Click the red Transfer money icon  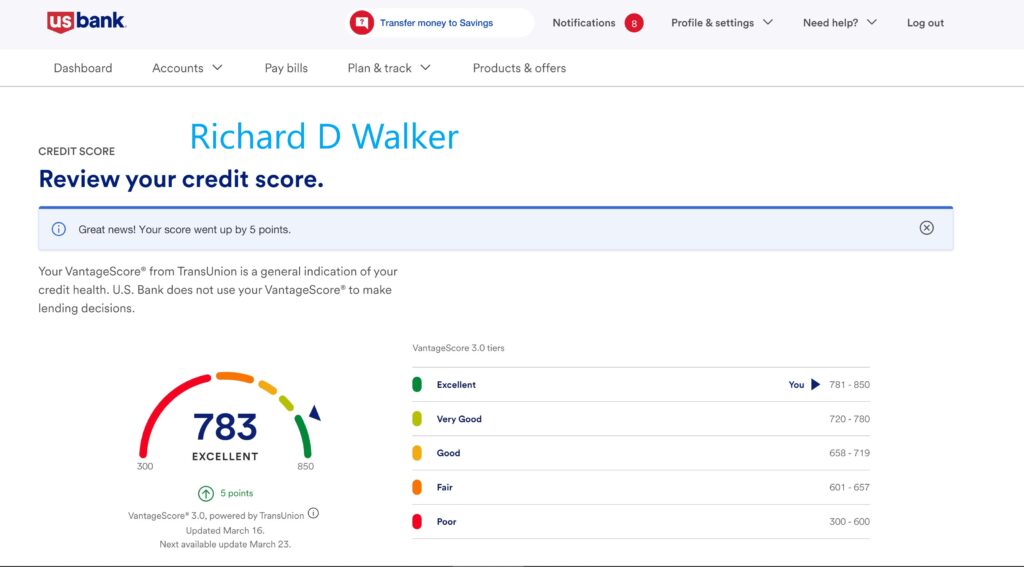coord(361,23)
